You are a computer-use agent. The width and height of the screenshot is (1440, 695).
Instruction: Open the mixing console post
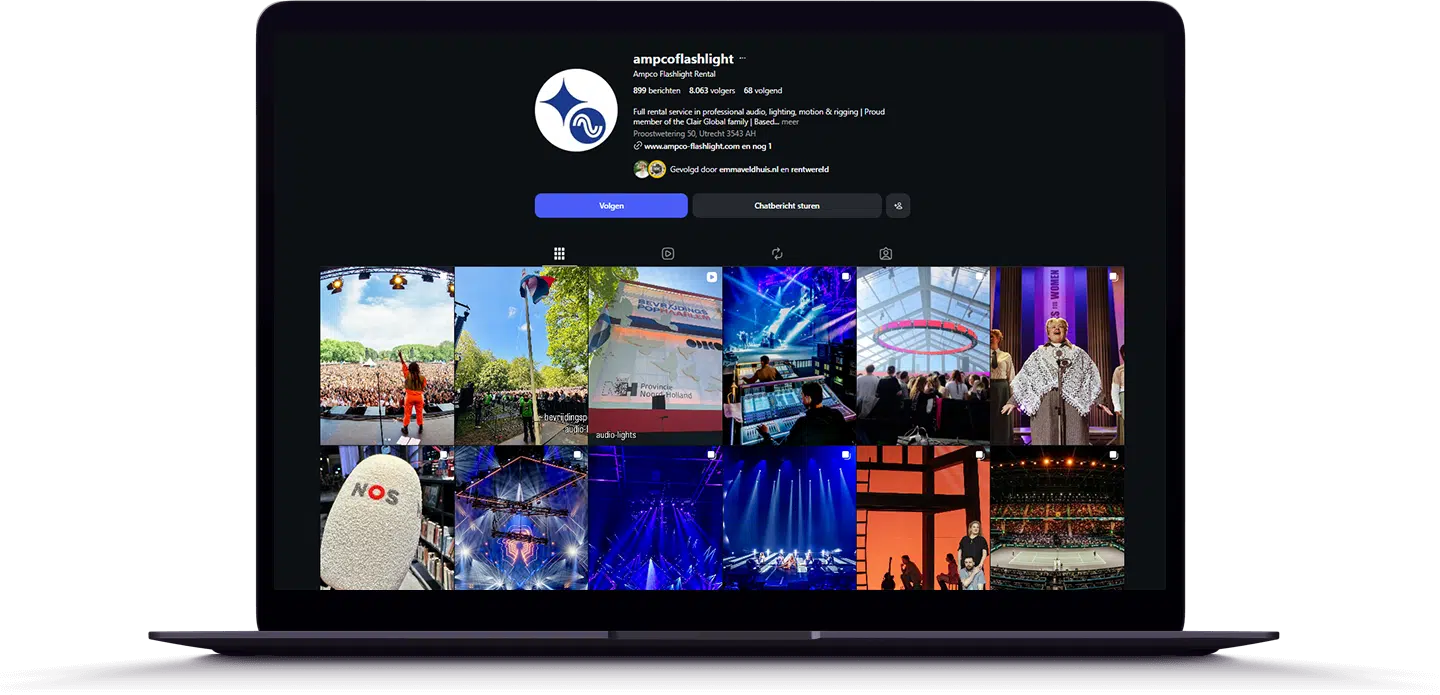789,355
